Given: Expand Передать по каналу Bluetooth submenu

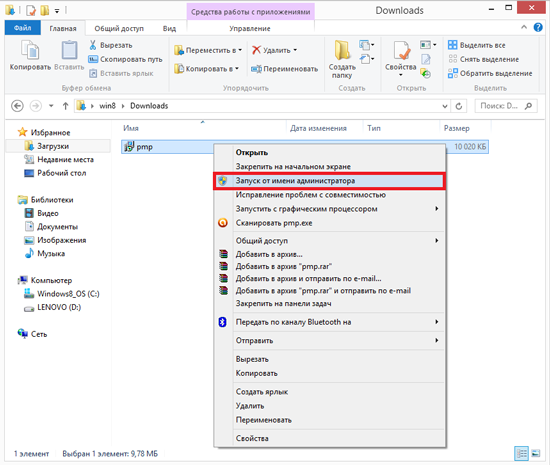Looking at the screenshot, I should [330, 322].
